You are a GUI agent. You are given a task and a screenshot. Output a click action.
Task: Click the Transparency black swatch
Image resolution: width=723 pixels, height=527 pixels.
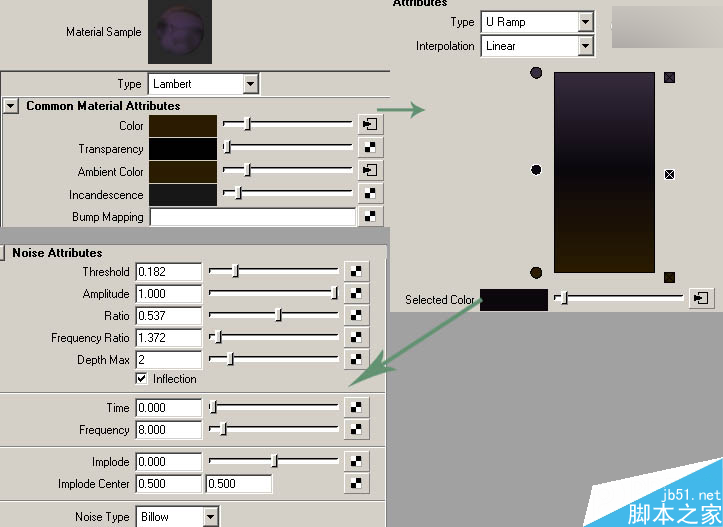[x=183, y=148]
